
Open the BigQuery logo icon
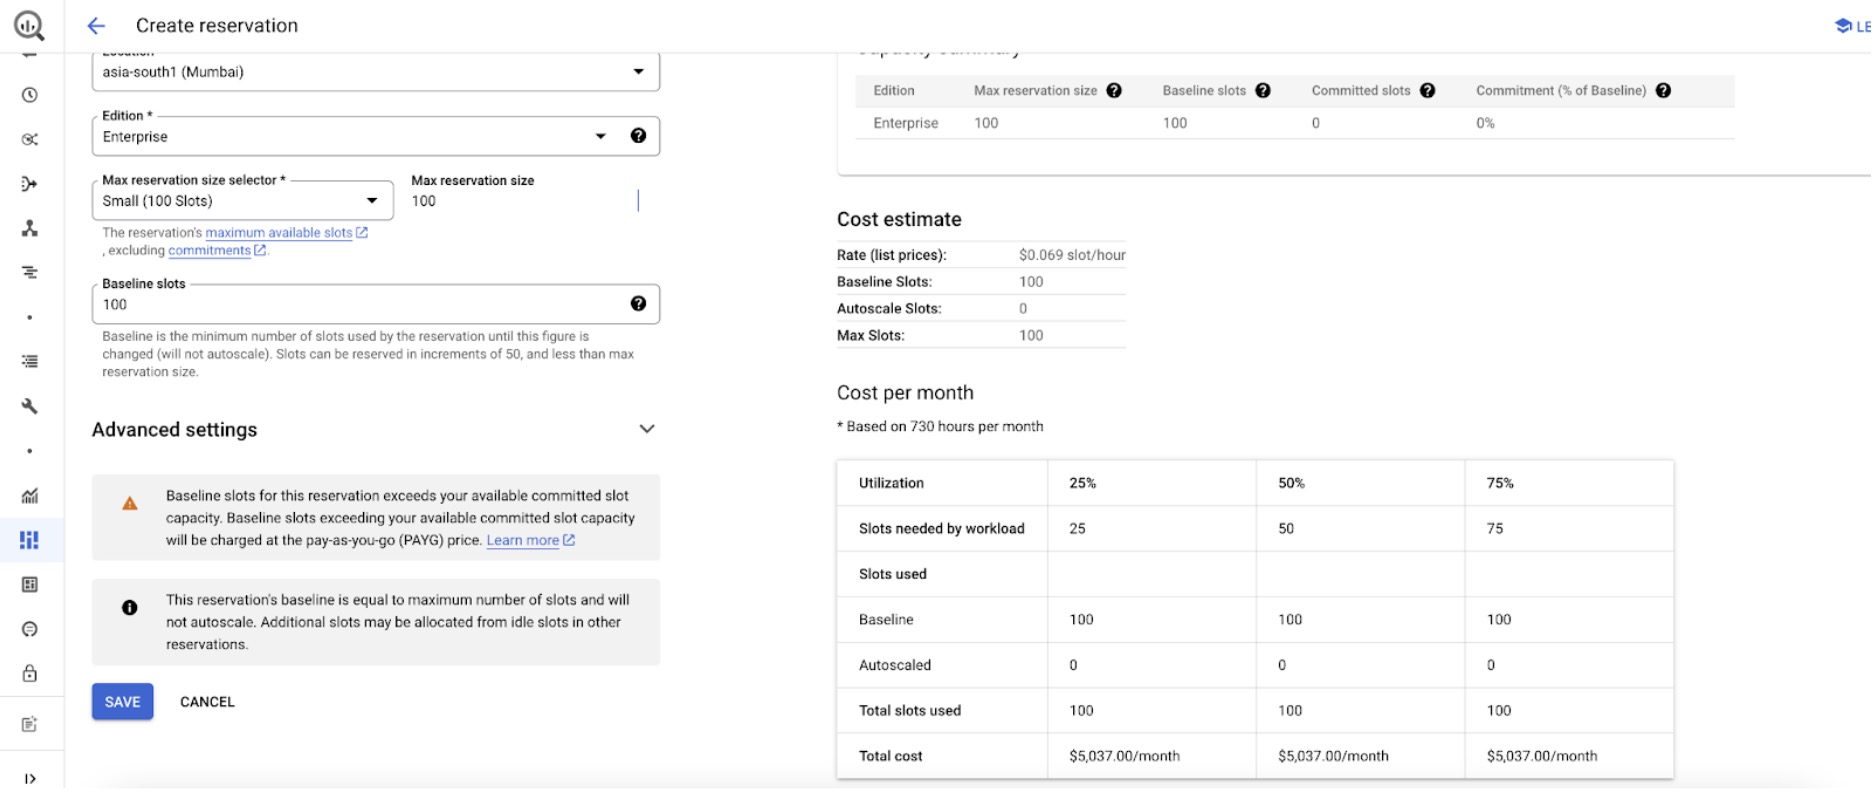29,25
